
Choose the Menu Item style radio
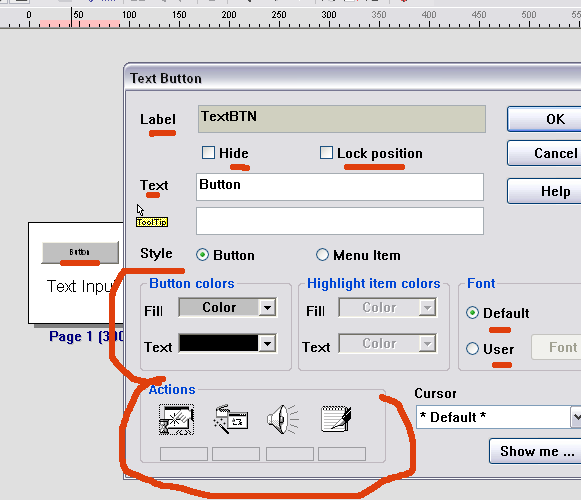[322, 255]
